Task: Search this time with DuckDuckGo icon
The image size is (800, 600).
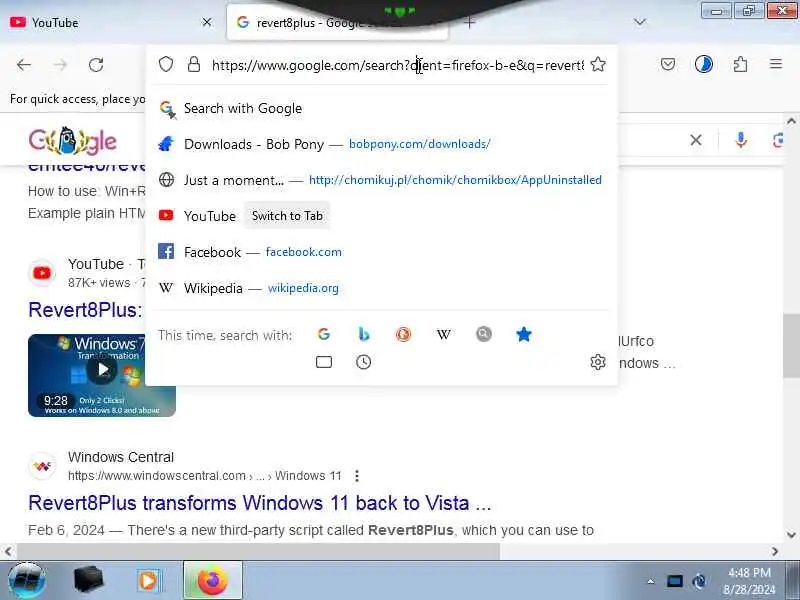Action: pos(404,334)
